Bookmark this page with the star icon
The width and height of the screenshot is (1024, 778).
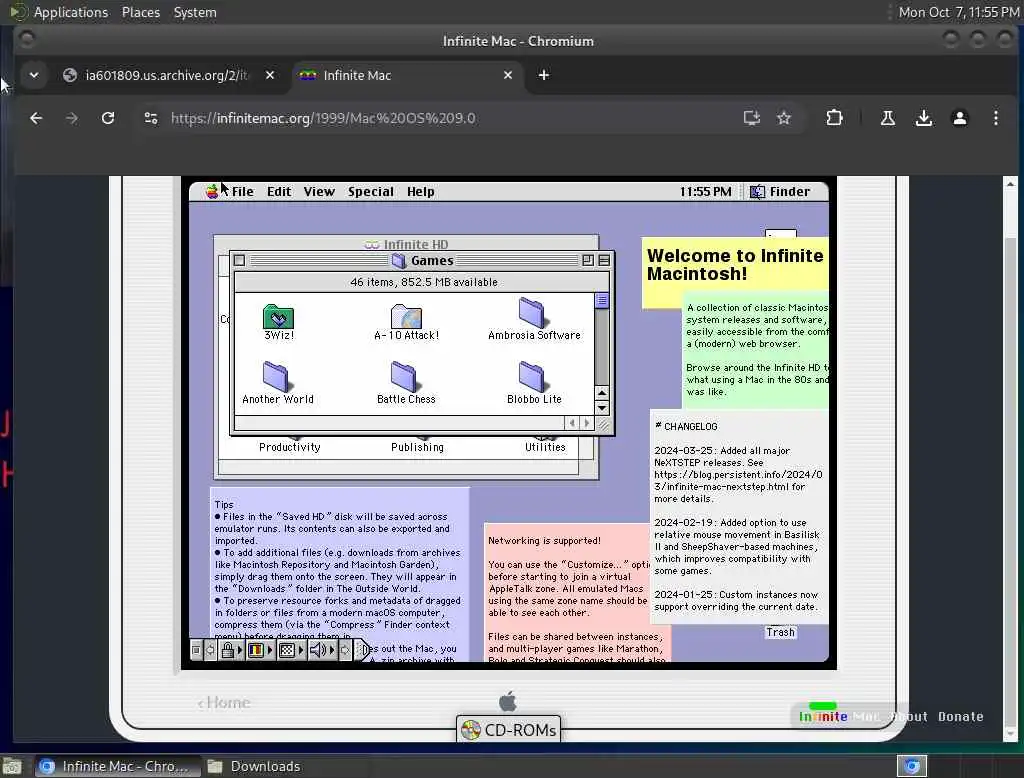[784, 118]
